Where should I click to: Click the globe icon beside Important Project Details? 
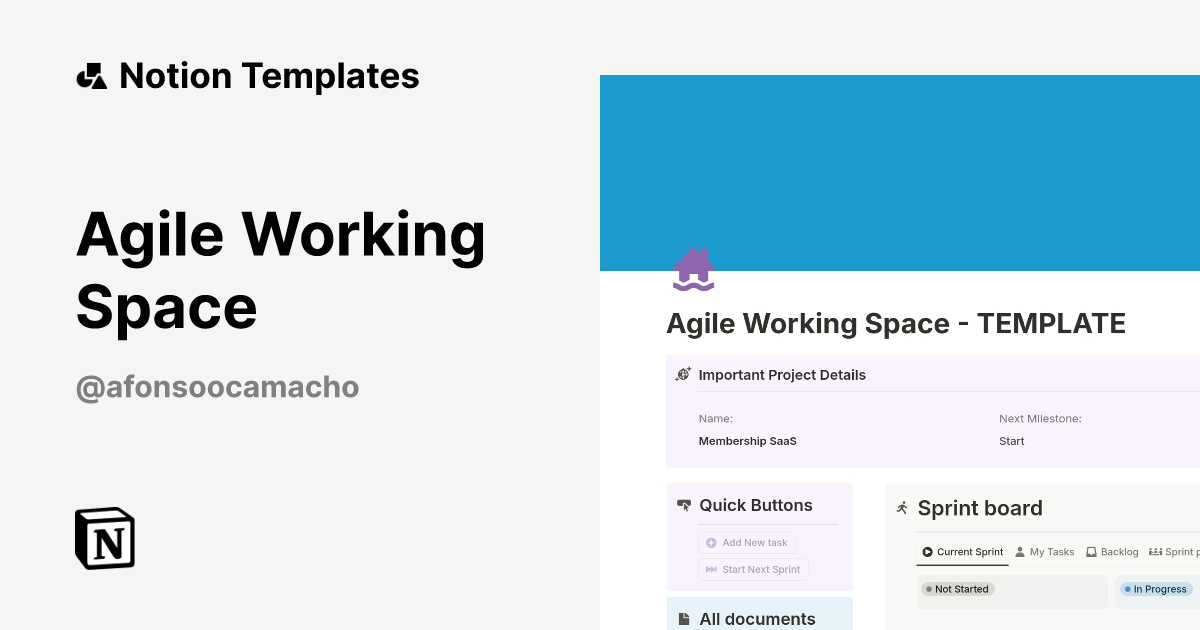[683, 373]
